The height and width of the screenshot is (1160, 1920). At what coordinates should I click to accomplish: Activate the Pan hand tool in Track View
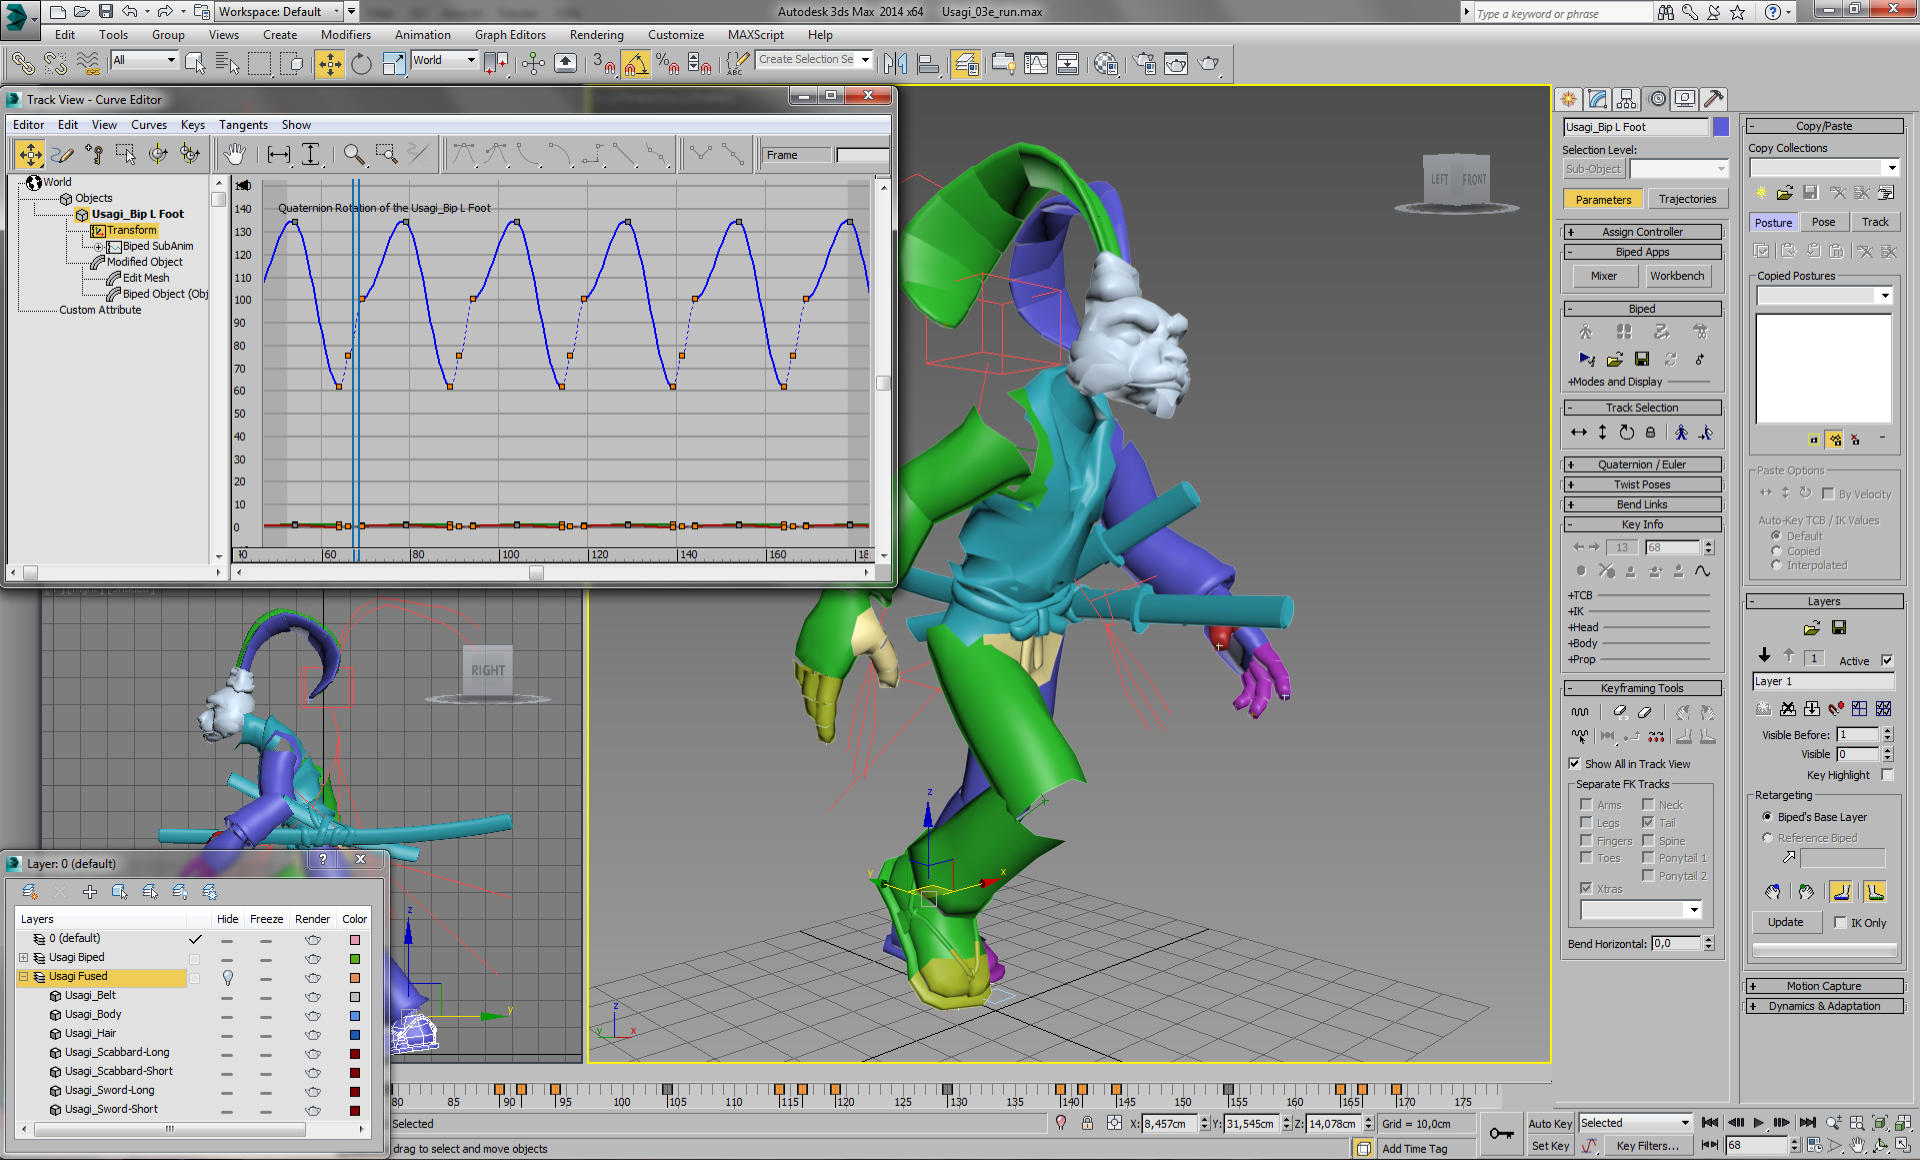click(x=234, y=154)
